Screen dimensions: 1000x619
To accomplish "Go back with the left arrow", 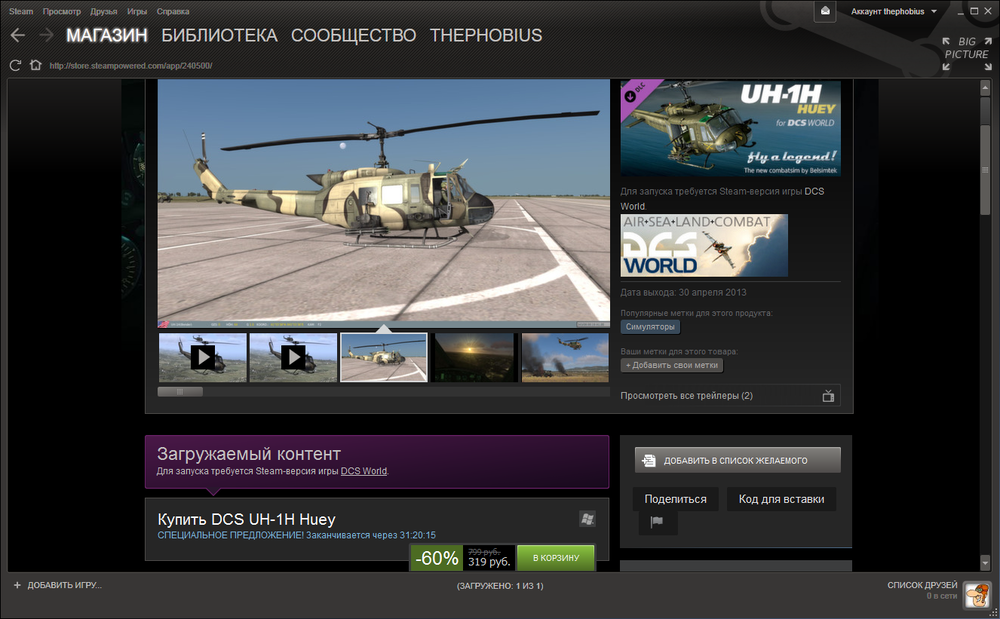I will (x=18, y=35).
